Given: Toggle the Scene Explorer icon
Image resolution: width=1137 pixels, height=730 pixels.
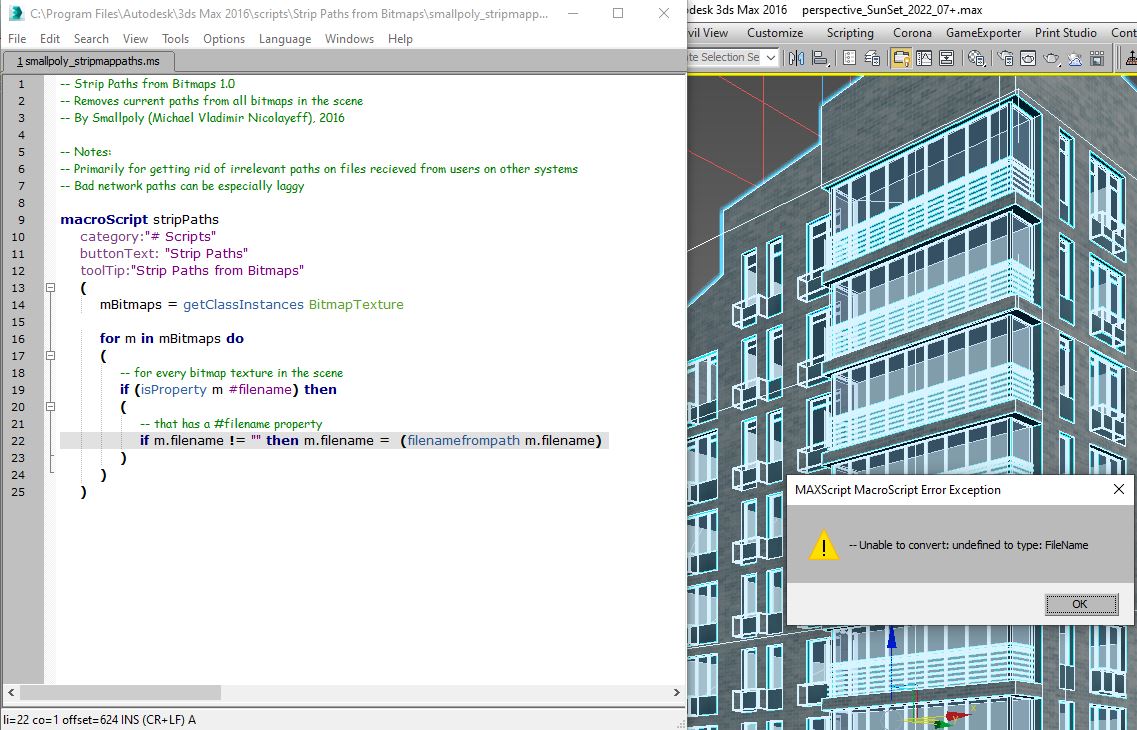Looking at the screenshot, I should (x=849, y=59).
